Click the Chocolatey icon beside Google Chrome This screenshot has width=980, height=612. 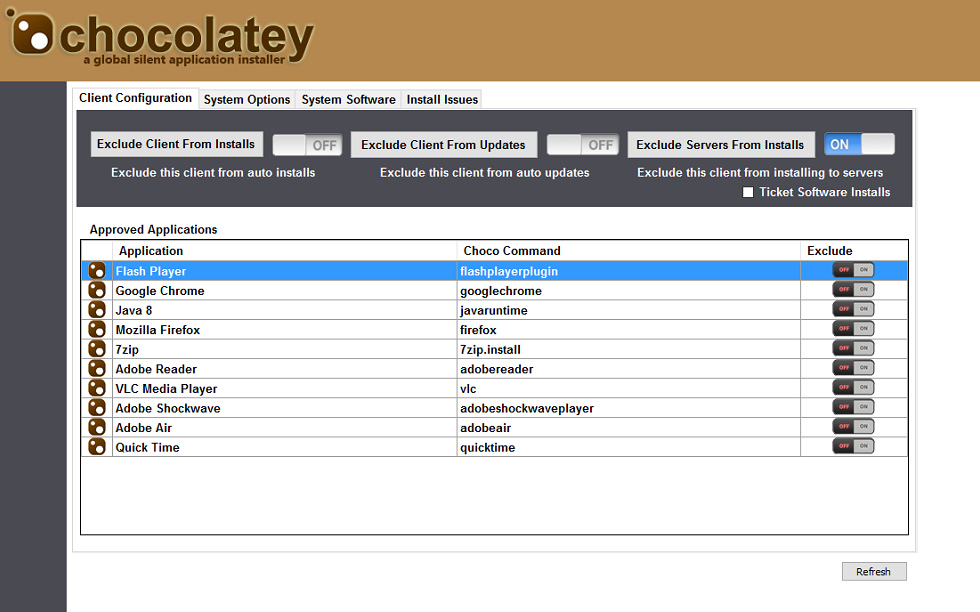(x=97, y=290)
